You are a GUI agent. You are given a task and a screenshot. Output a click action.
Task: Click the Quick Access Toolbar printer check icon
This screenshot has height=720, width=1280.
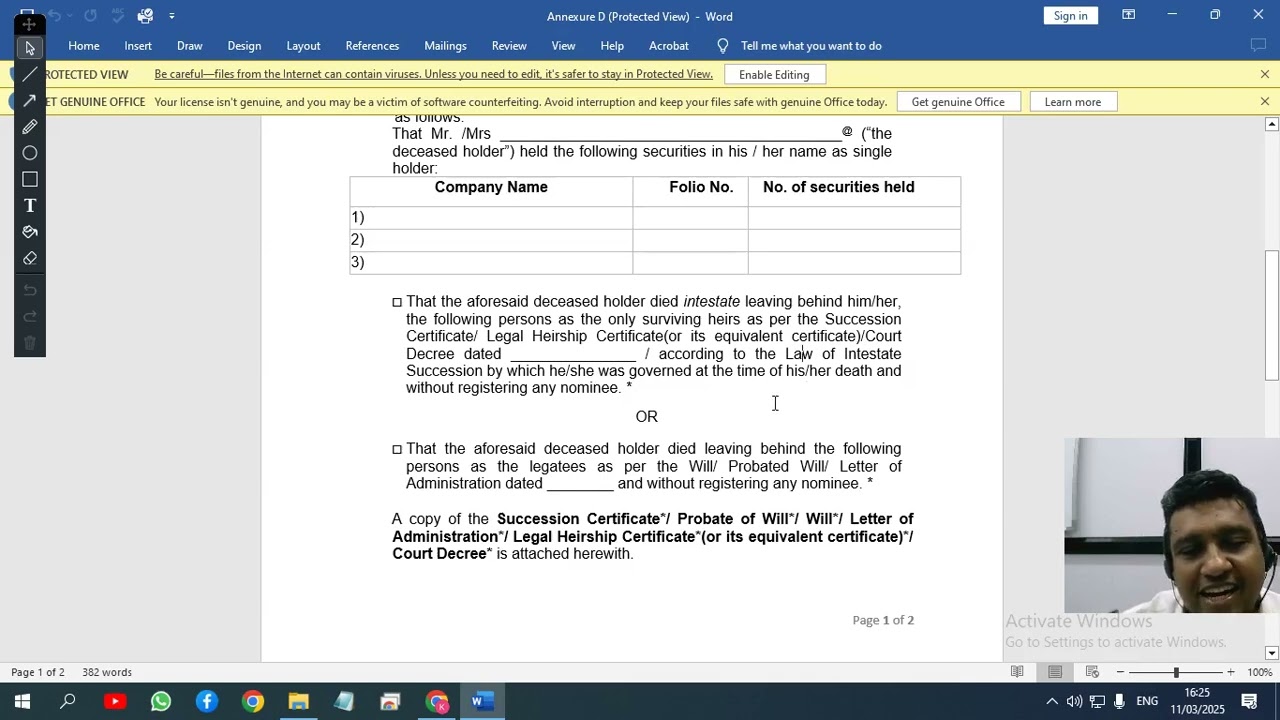[x=145, y=16]
